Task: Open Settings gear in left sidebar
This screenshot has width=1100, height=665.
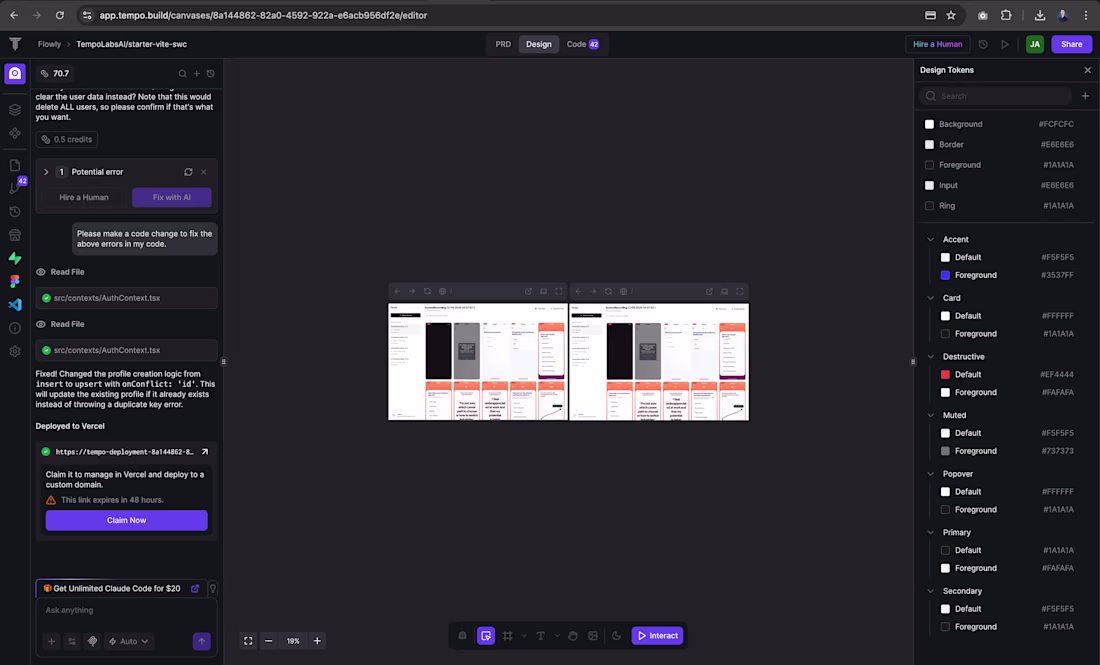Action: coord(15,351)
